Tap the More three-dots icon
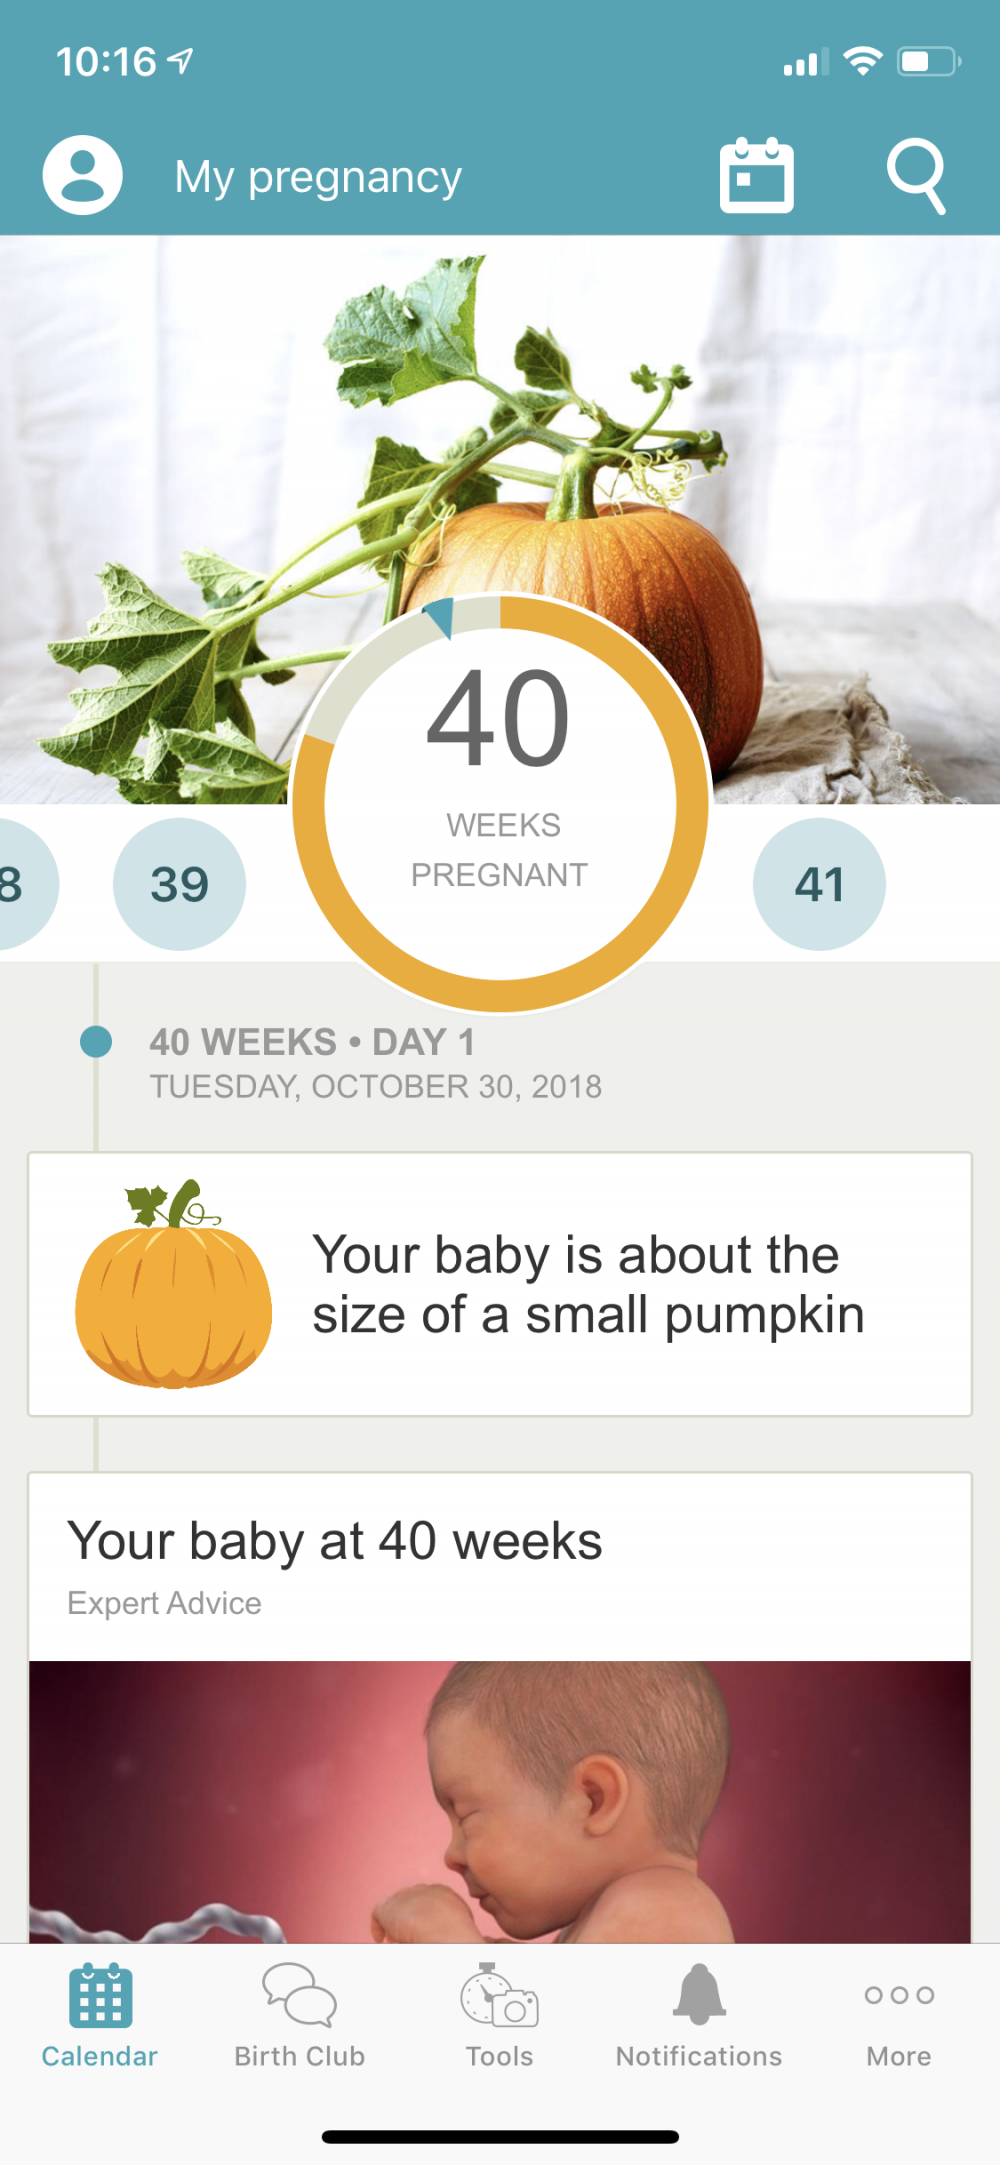This screenshot has height=2165, width=1000. tap(899, 1995)
